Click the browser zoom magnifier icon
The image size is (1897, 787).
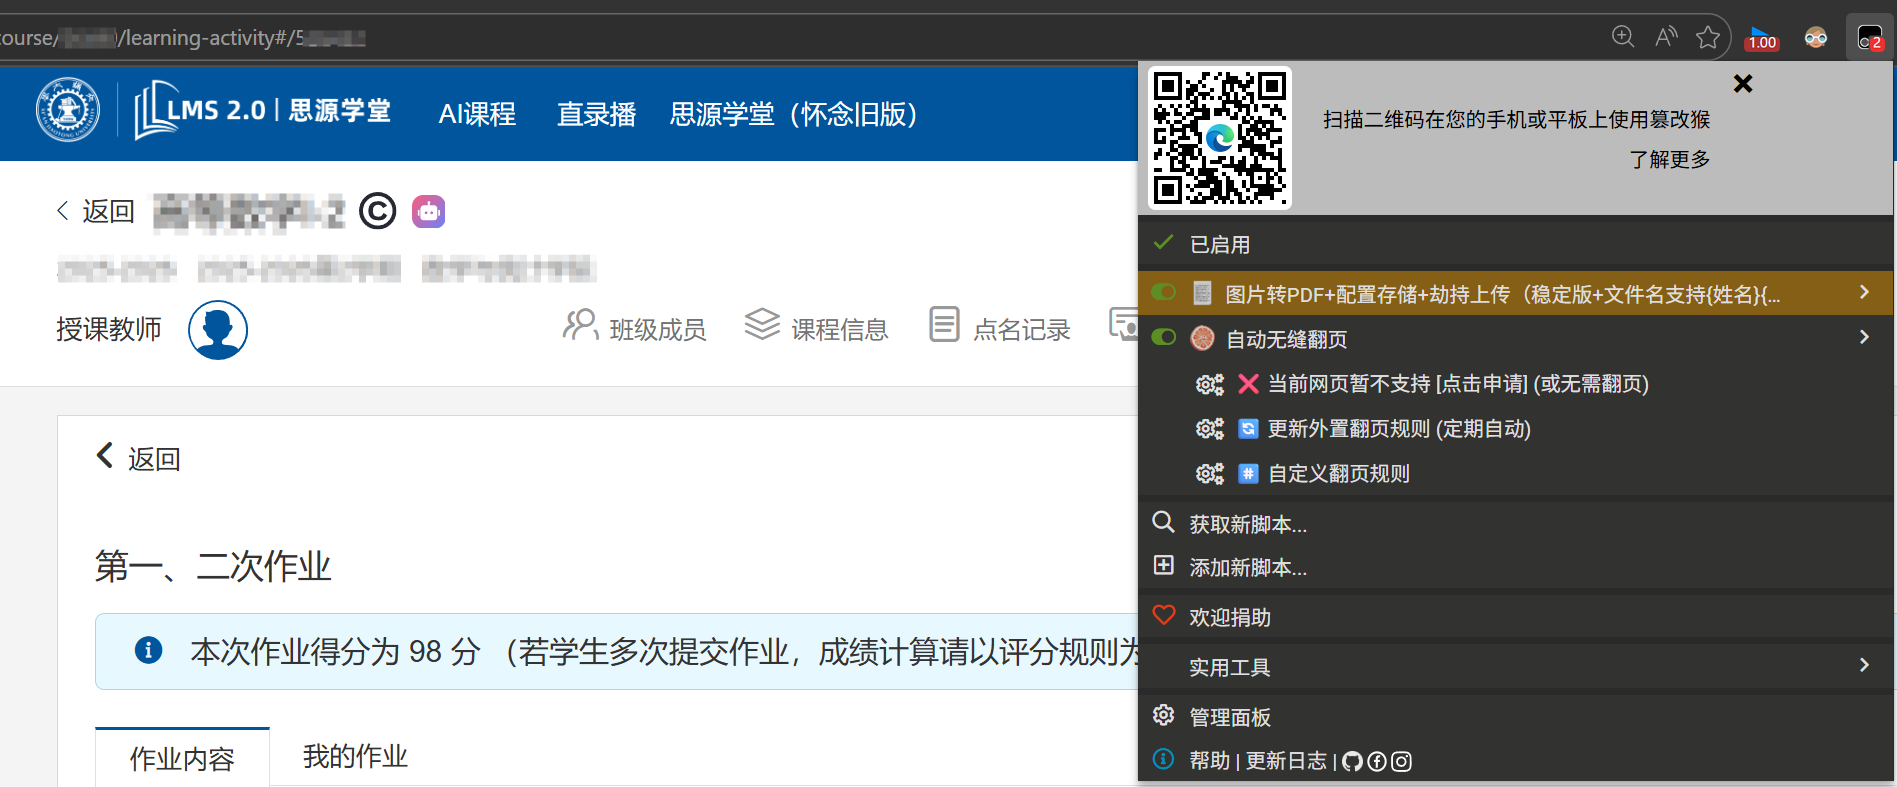[1623, 38]
